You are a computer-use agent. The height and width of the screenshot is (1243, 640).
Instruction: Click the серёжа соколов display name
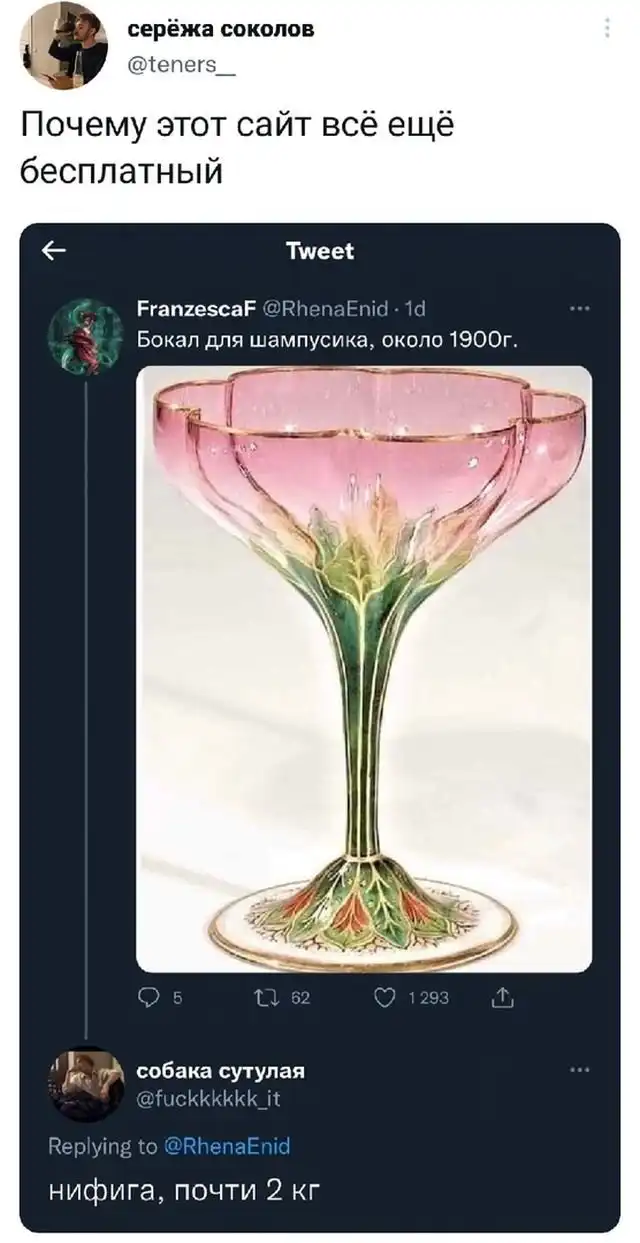tap(220, 29)
